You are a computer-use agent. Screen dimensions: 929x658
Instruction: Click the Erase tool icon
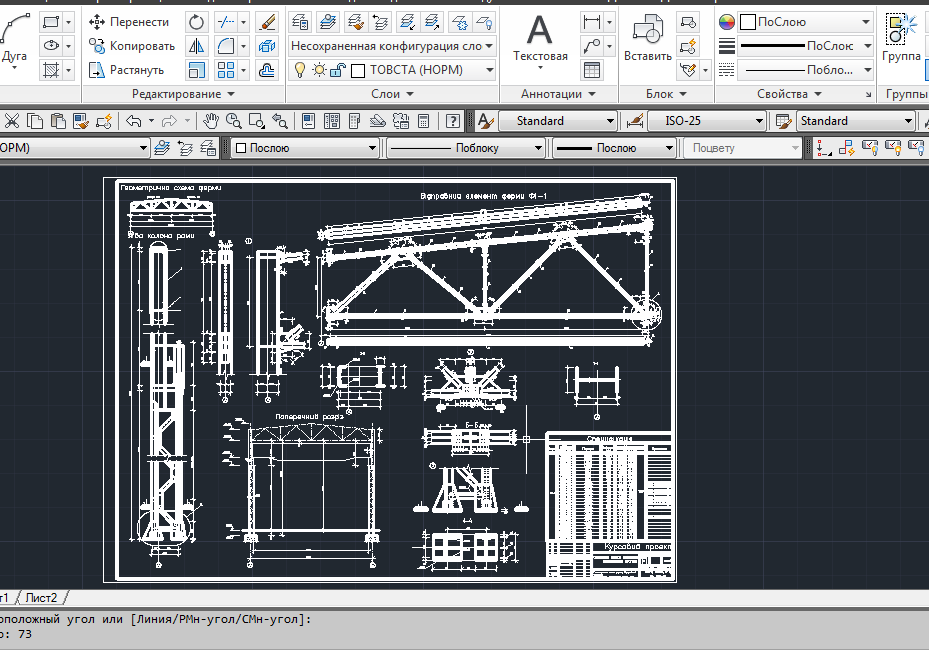267,23
